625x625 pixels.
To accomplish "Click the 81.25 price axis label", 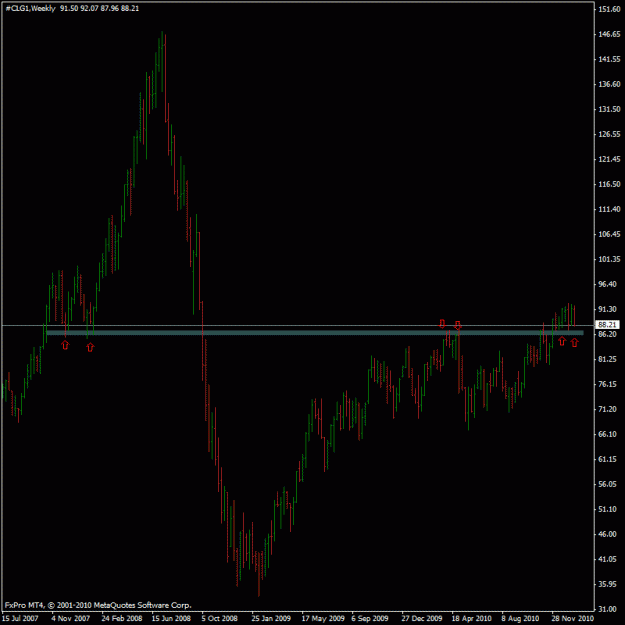I will coord(607,360).
